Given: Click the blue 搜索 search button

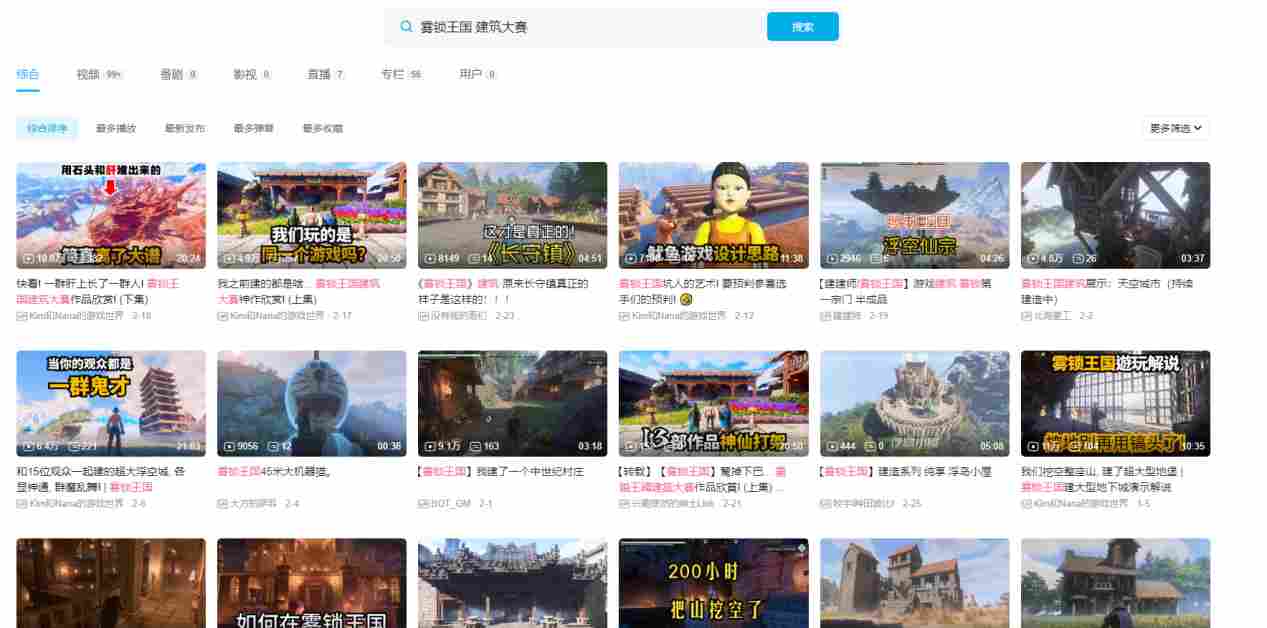Looking at the screenshot, I should [x=803, y=26].
